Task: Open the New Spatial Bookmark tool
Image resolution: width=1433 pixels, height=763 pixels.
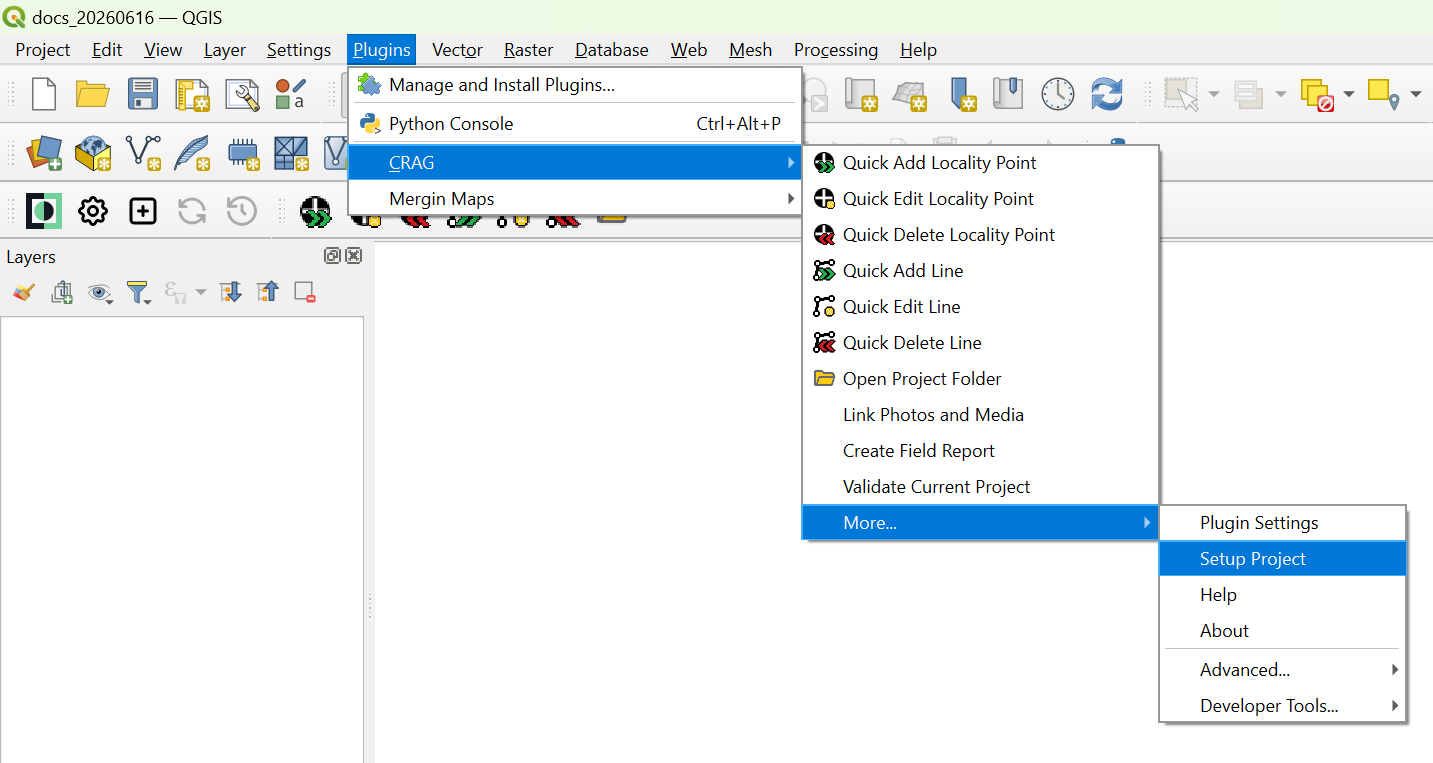Action: coord(963,94)
